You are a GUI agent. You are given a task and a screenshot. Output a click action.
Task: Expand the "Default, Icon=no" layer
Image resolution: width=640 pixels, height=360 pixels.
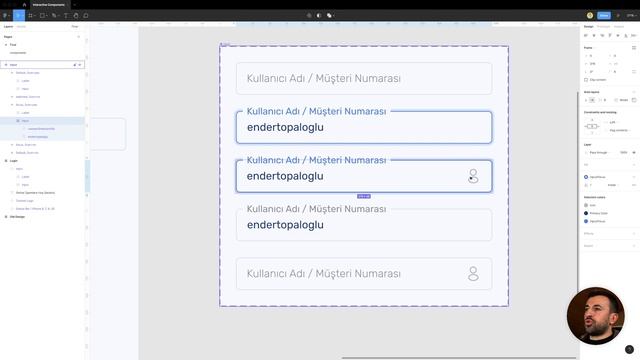pos(12,153)
